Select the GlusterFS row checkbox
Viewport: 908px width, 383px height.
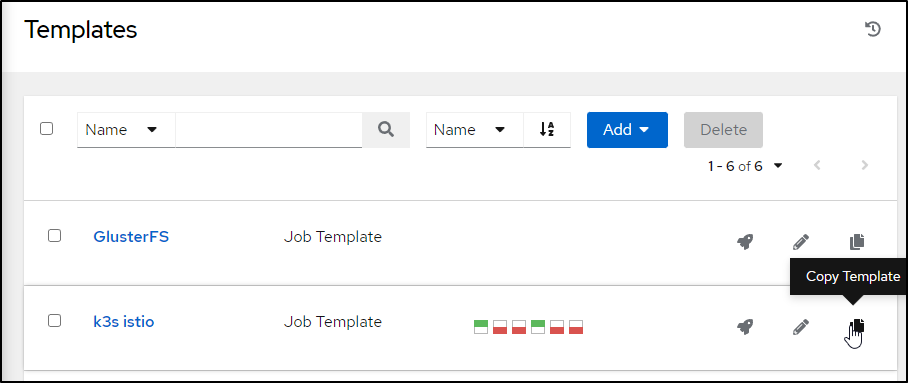tap(54, 235)
